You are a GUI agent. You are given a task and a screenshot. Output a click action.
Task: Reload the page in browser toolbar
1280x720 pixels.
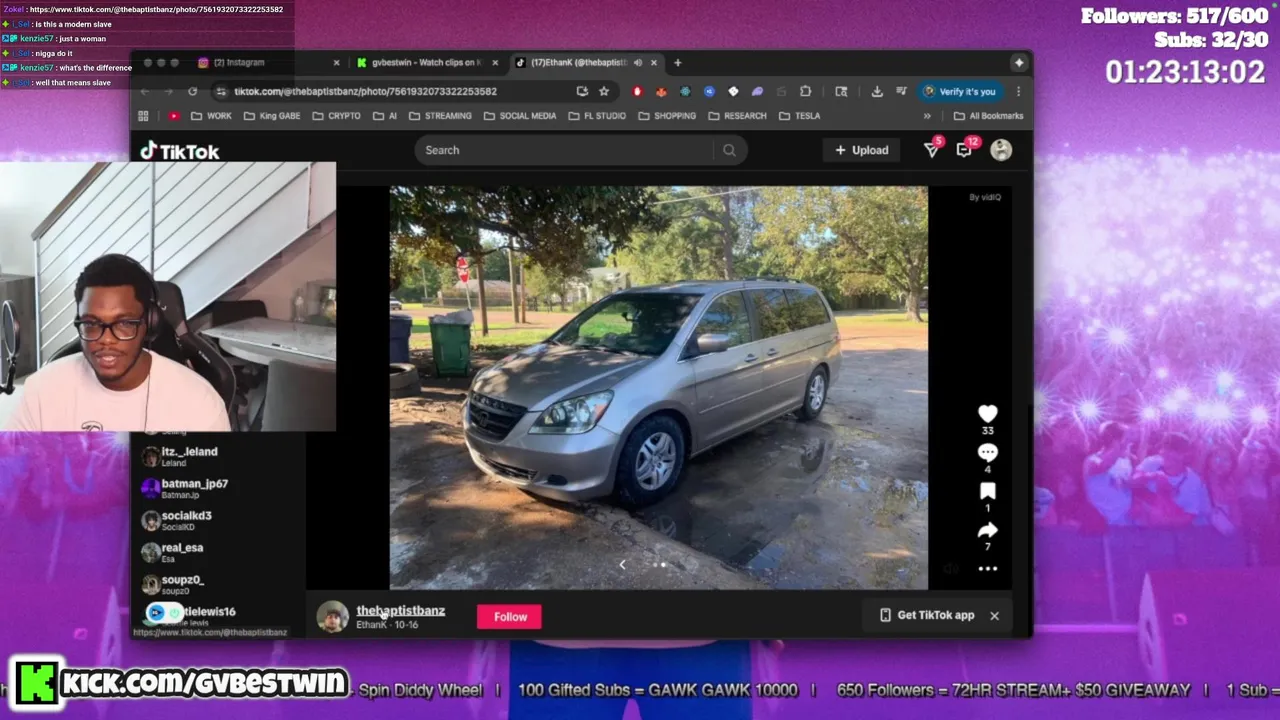(x=193, y=91)
